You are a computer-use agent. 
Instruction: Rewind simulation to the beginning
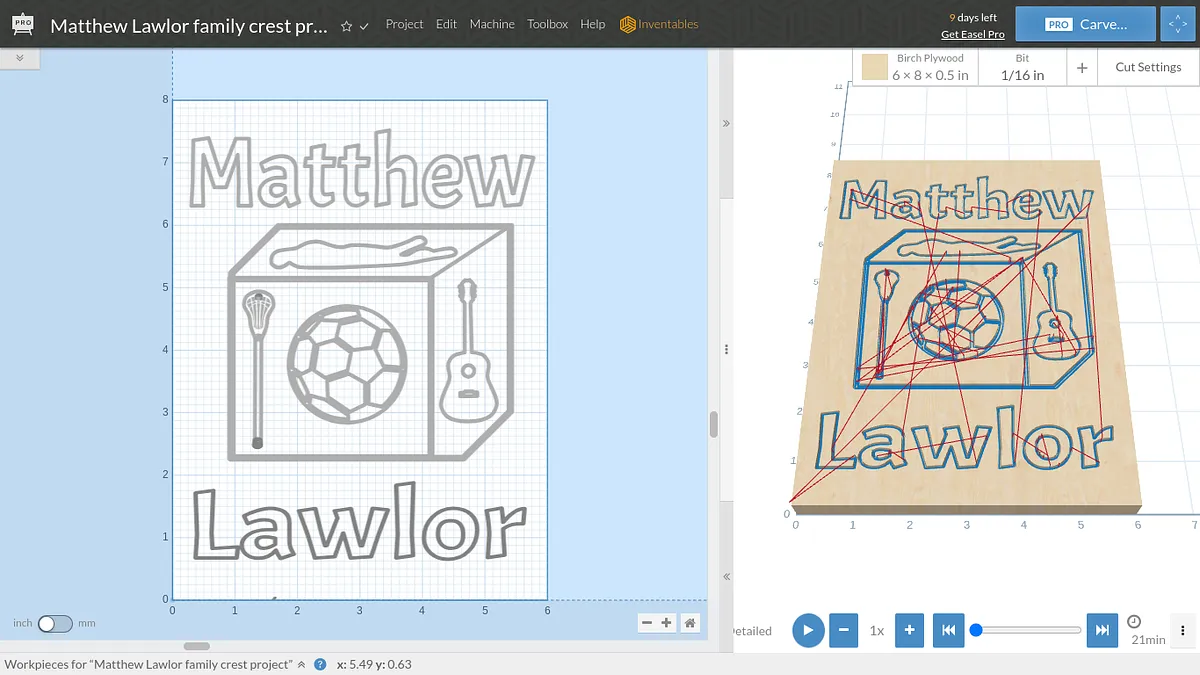point(948,630)
